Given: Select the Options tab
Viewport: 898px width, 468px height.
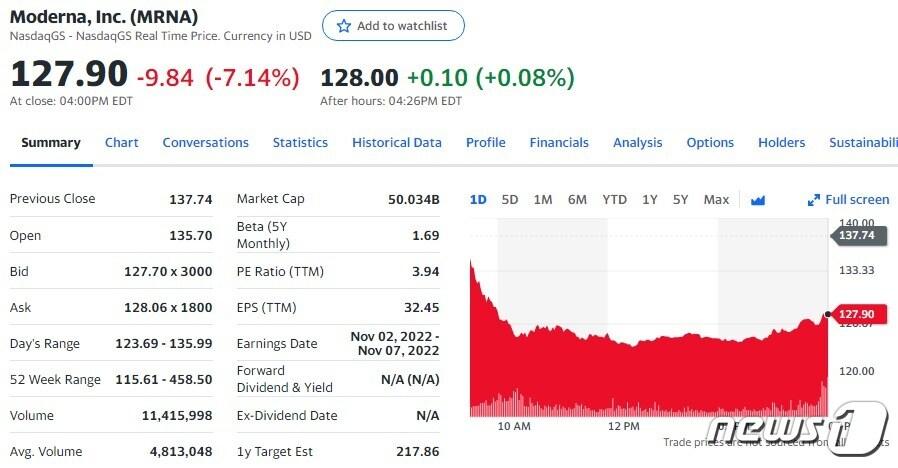Looking at the screenshot, I should click(x=710, y=143).
